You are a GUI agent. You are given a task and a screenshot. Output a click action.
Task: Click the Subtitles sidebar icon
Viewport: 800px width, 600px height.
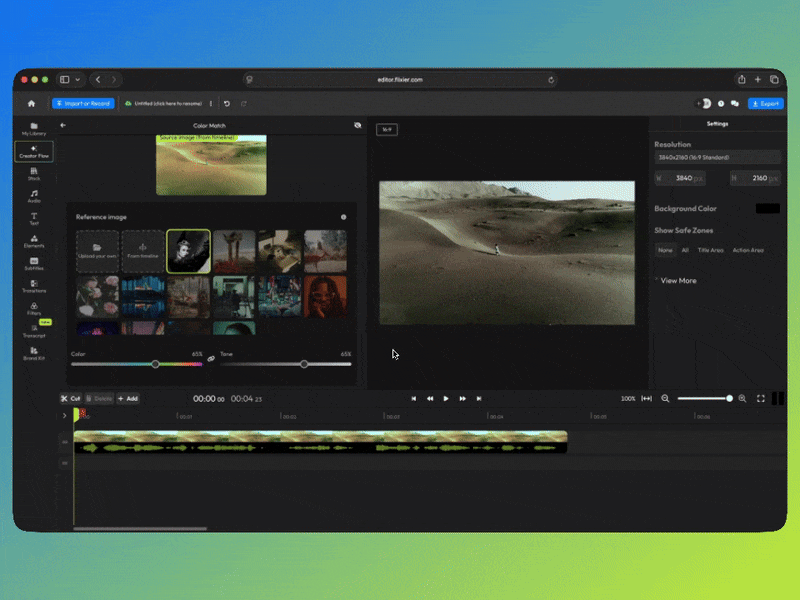(x=34, y=262)
